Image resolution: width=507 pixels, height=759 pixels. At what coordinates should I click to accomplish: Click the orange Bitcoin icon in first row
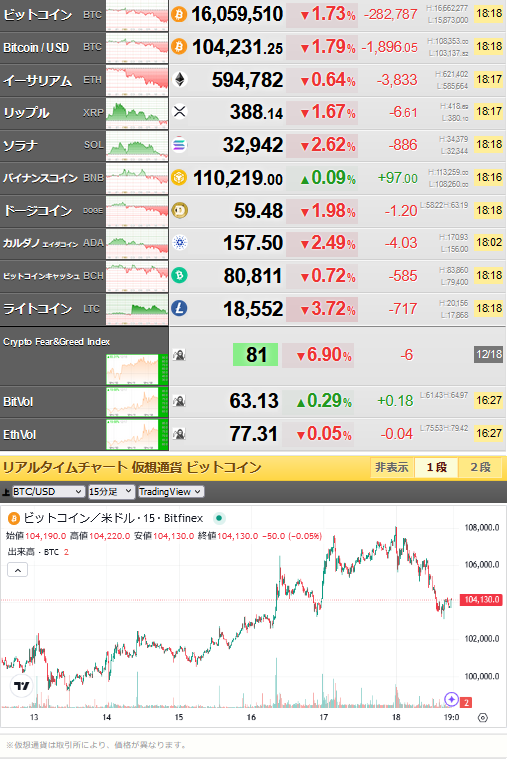(x=179, y=15)
